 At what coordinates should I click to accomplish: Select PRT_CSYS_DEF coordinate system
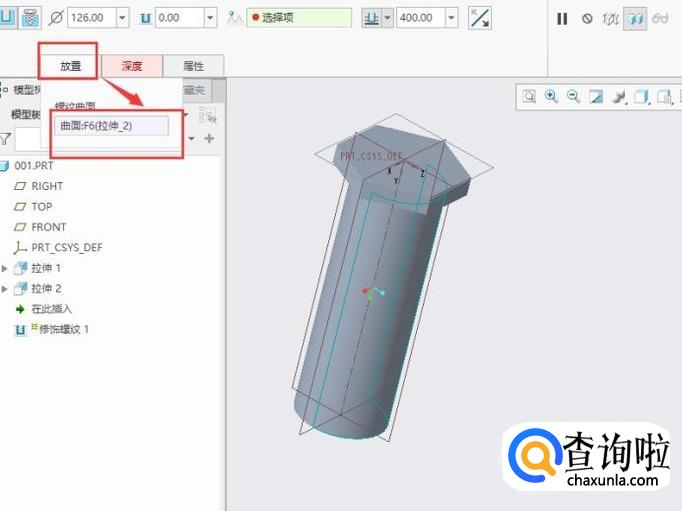(x=67, y=247)
